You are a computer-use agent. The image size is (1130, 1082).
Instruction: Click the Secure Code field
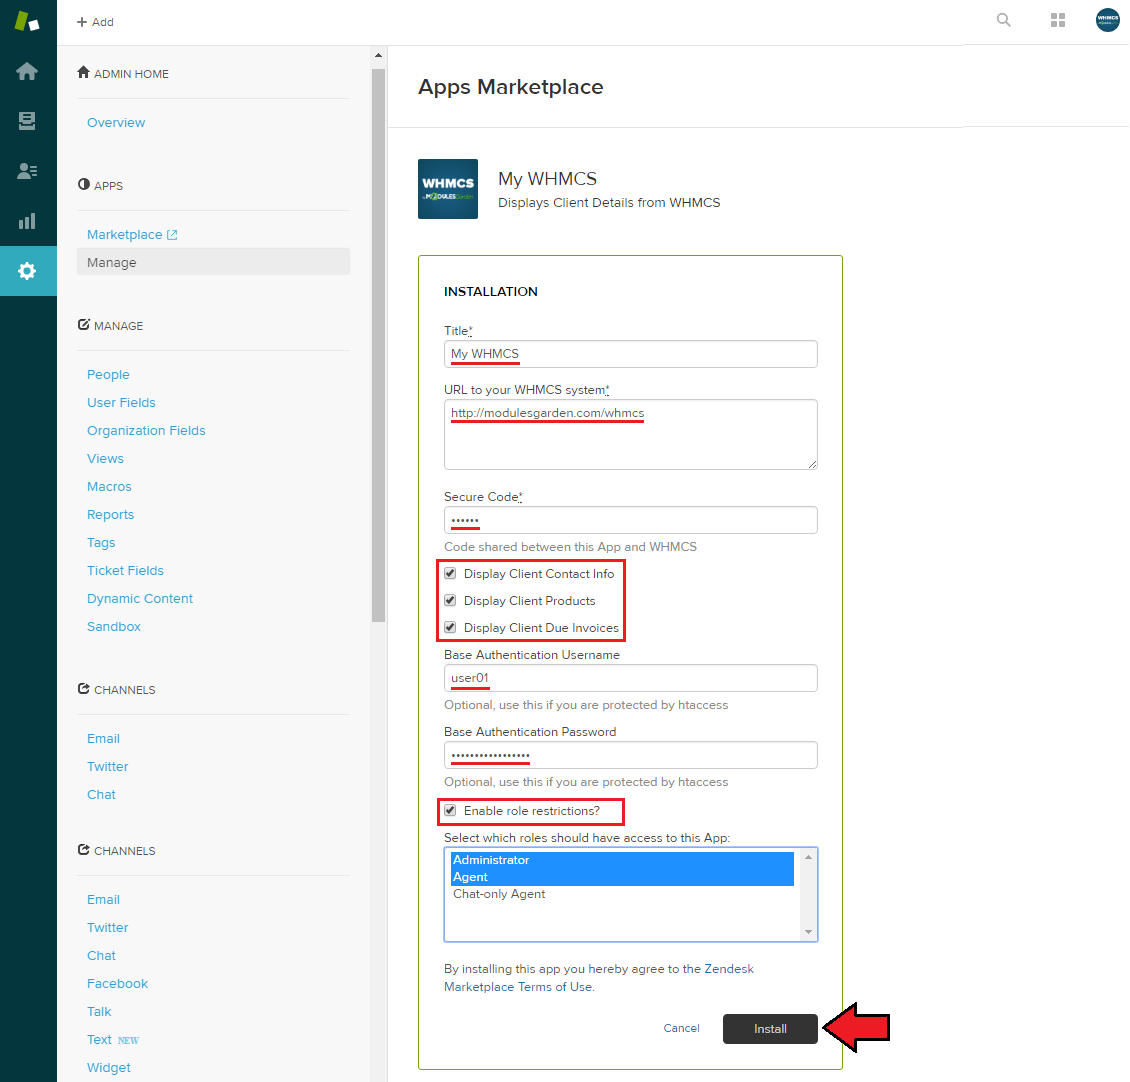(x=631, y=520)
